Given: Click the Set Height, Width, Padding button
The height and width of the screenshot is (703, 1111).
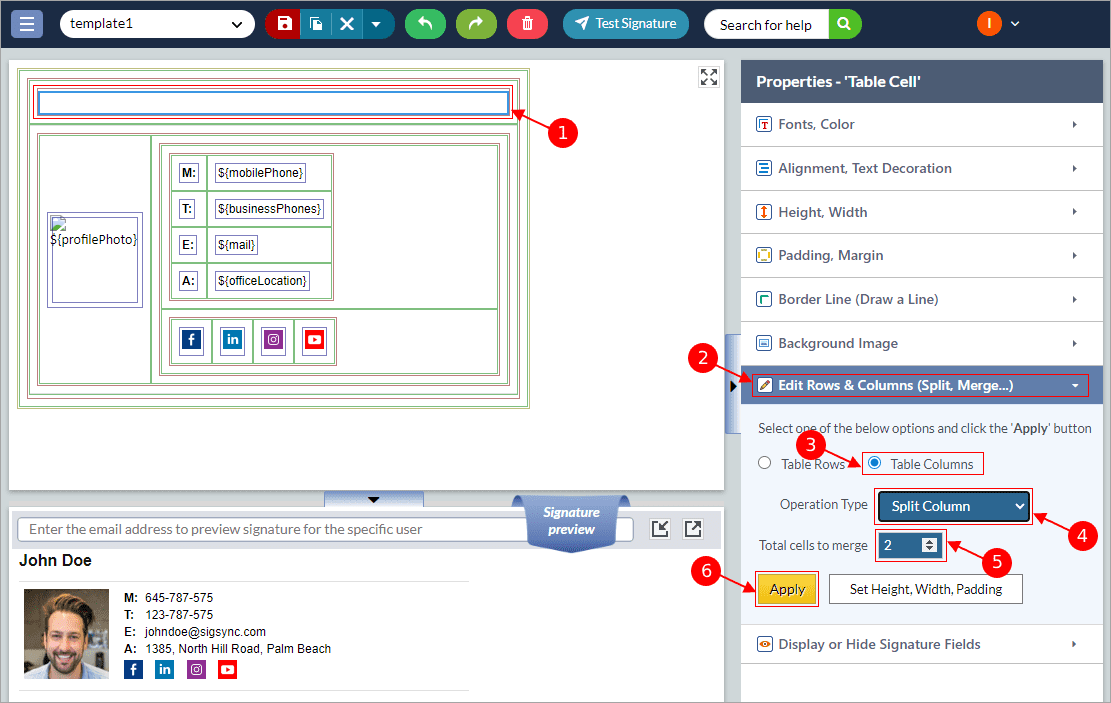Looking at the screenshot, I should pyautogui.click(x=925, y=589).
